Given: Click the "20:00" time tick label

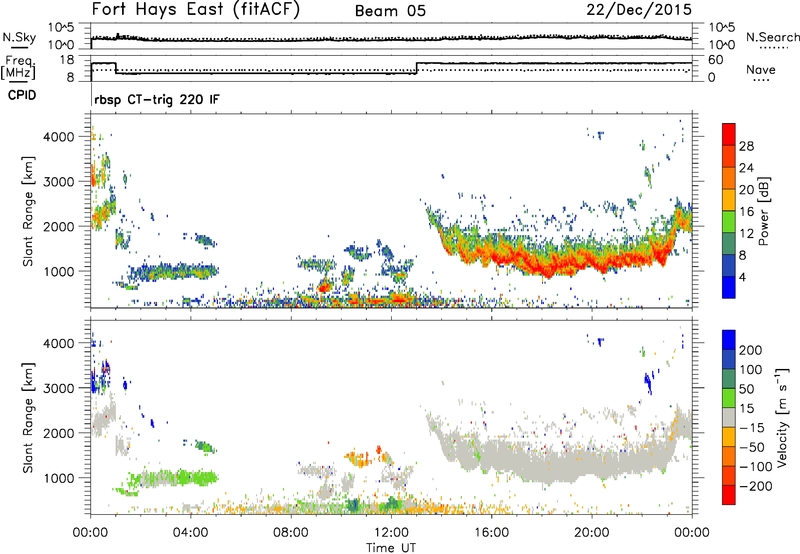Looking at the screenshot, I should 592,533.
